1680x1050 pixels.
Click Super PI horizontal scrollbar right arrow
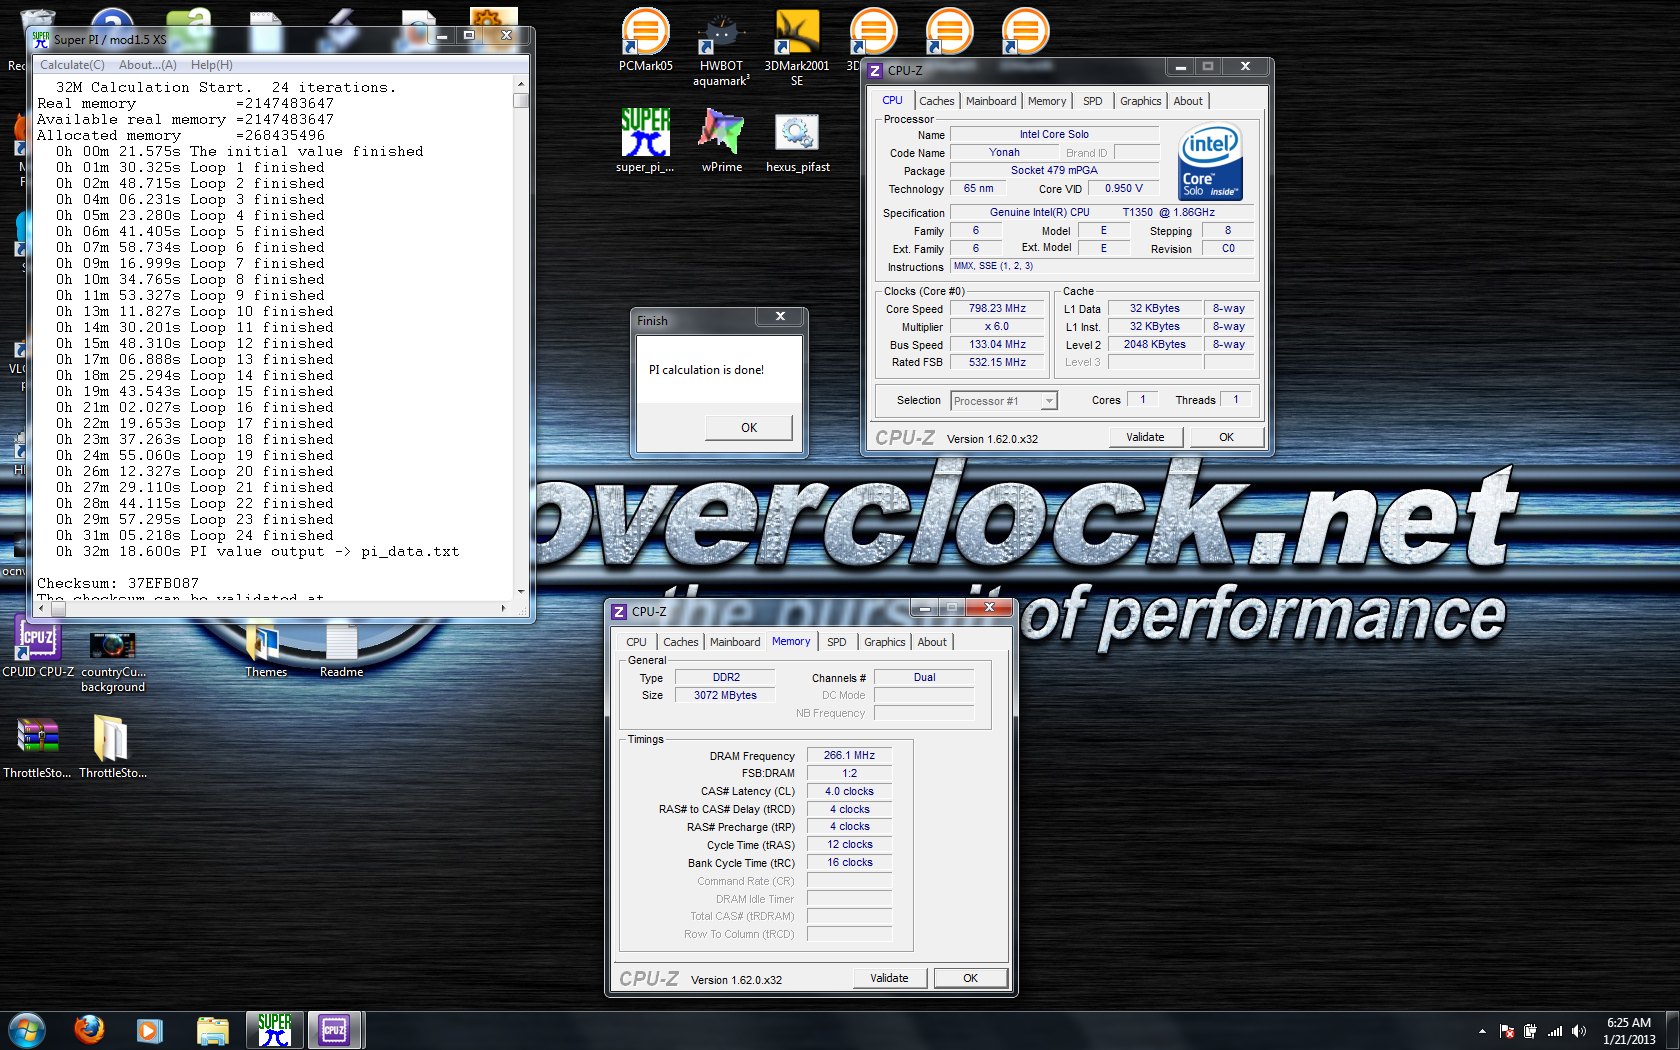(503, 608)
